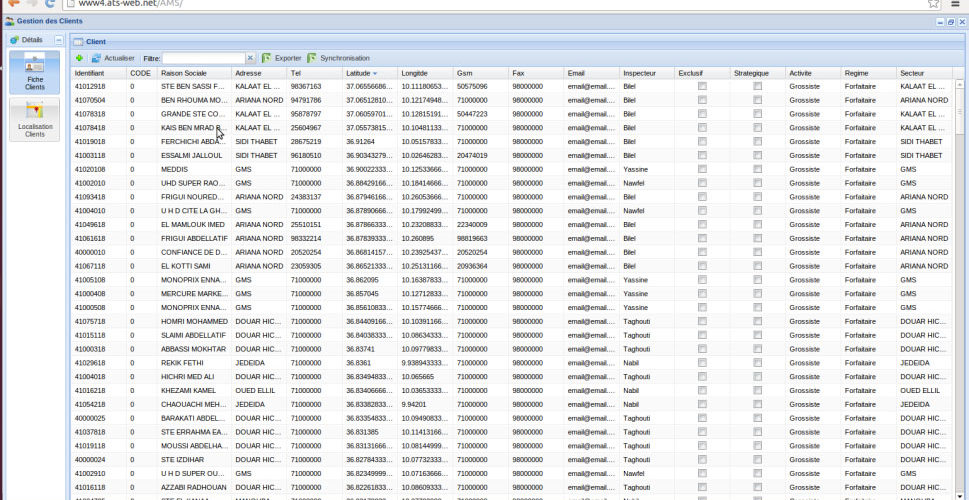Click the Actualiser refresh icon
This screenshot has height=500, width=969.
point(97,58)
